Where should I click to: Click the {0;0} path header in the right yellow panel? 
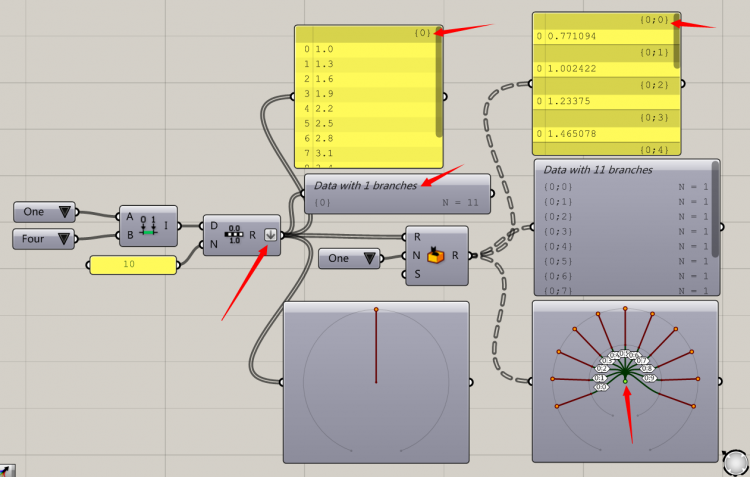click(654, 20)
